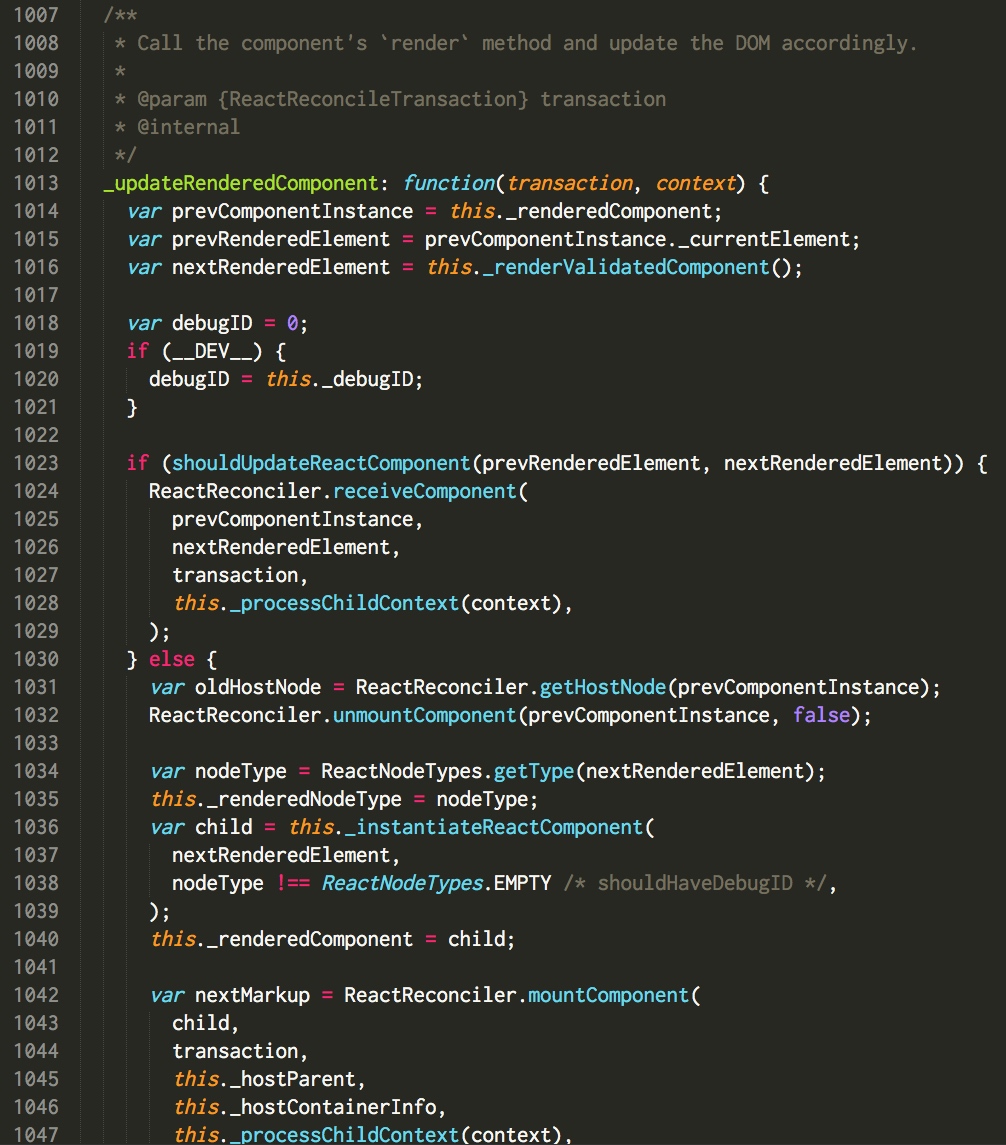Click line number 1040 in the gutter

(36, 939)
